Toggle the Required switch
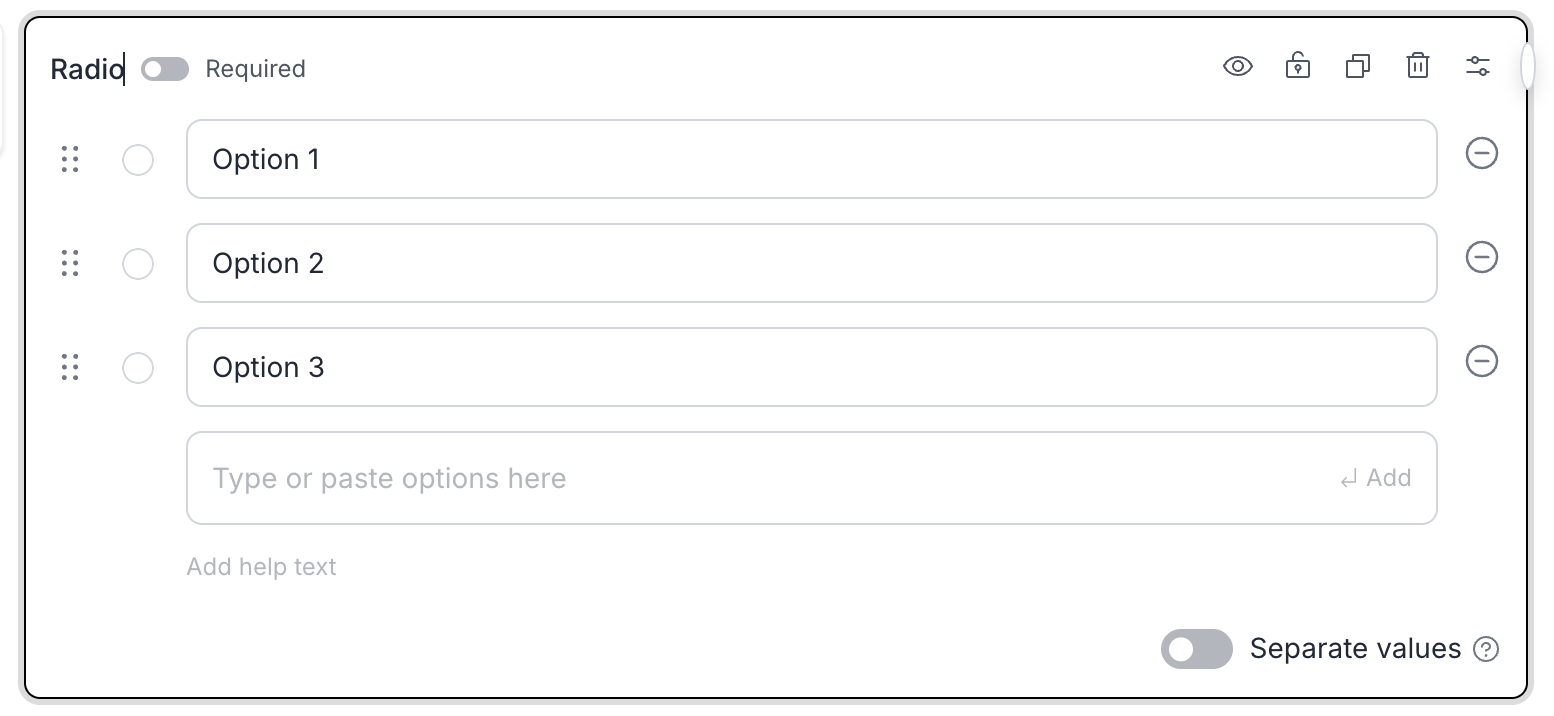Viewport: 1554px width, 716px height. 165,69
